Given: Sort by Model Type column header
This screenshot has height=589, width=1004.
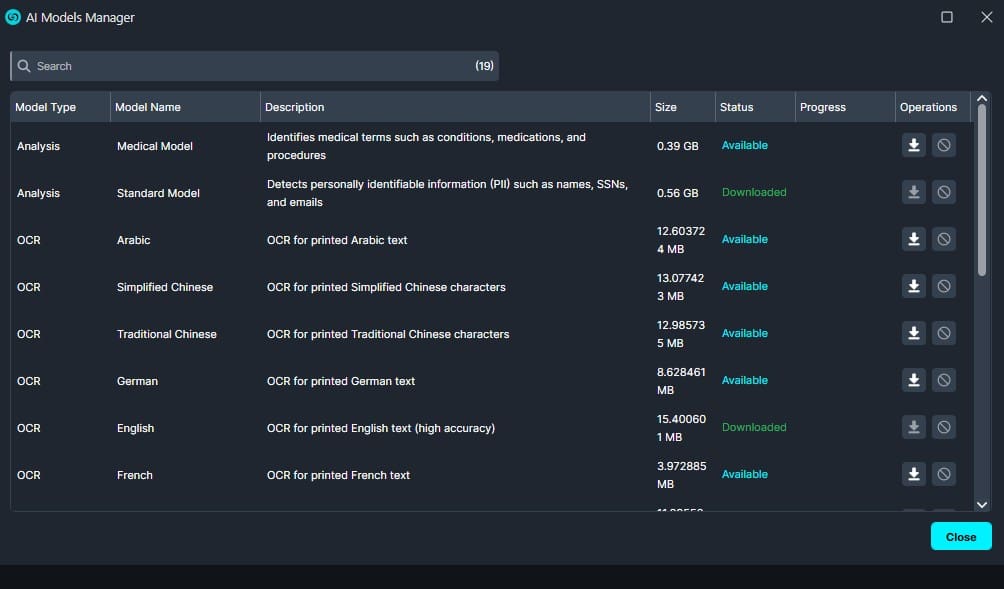Looking at the screenshot, I should [x=46, y=107].
